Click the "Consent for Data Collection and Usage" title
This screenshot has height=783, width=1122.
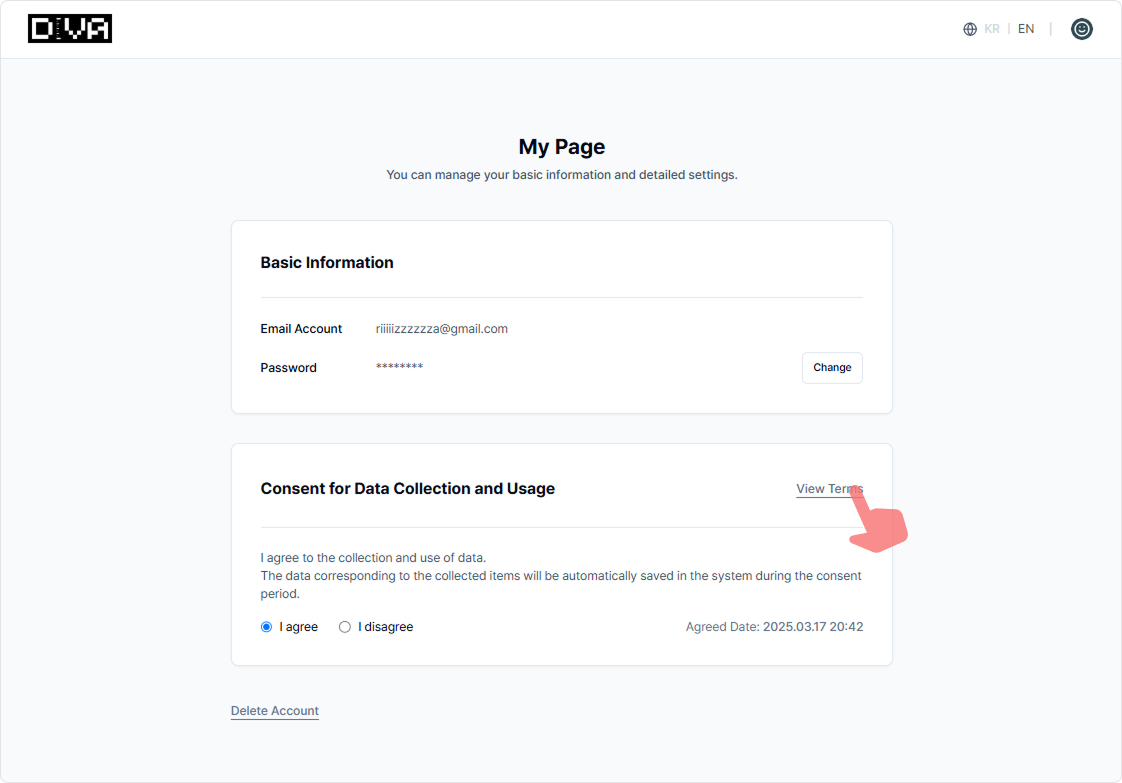coord(407,489)
